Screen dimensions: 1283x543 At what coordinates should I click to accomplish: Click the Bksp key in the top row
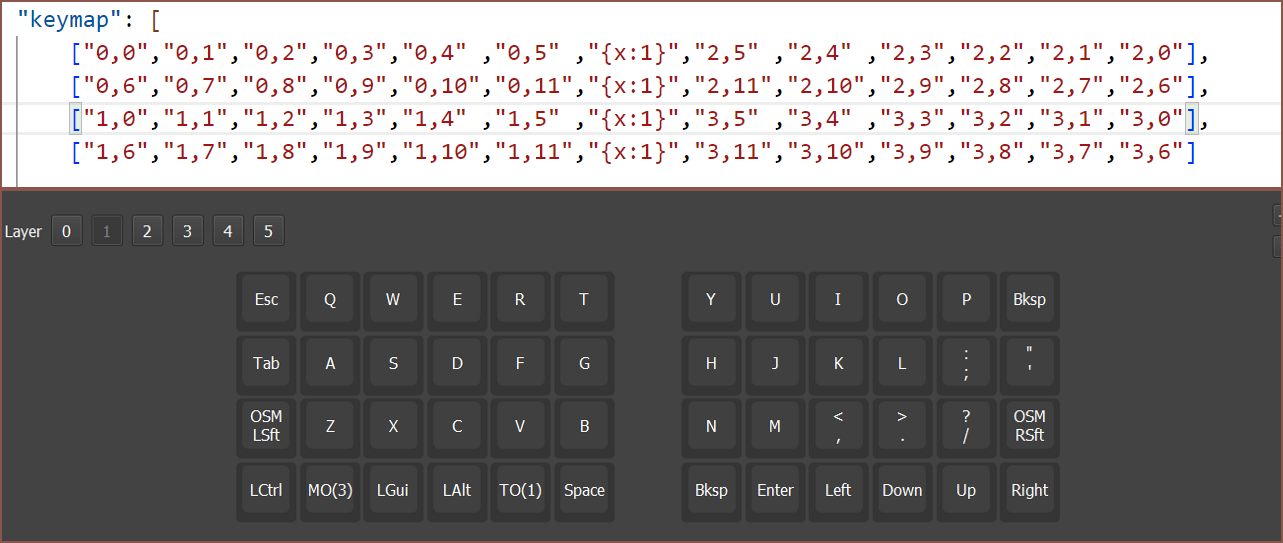click(x=1029, y=299)
